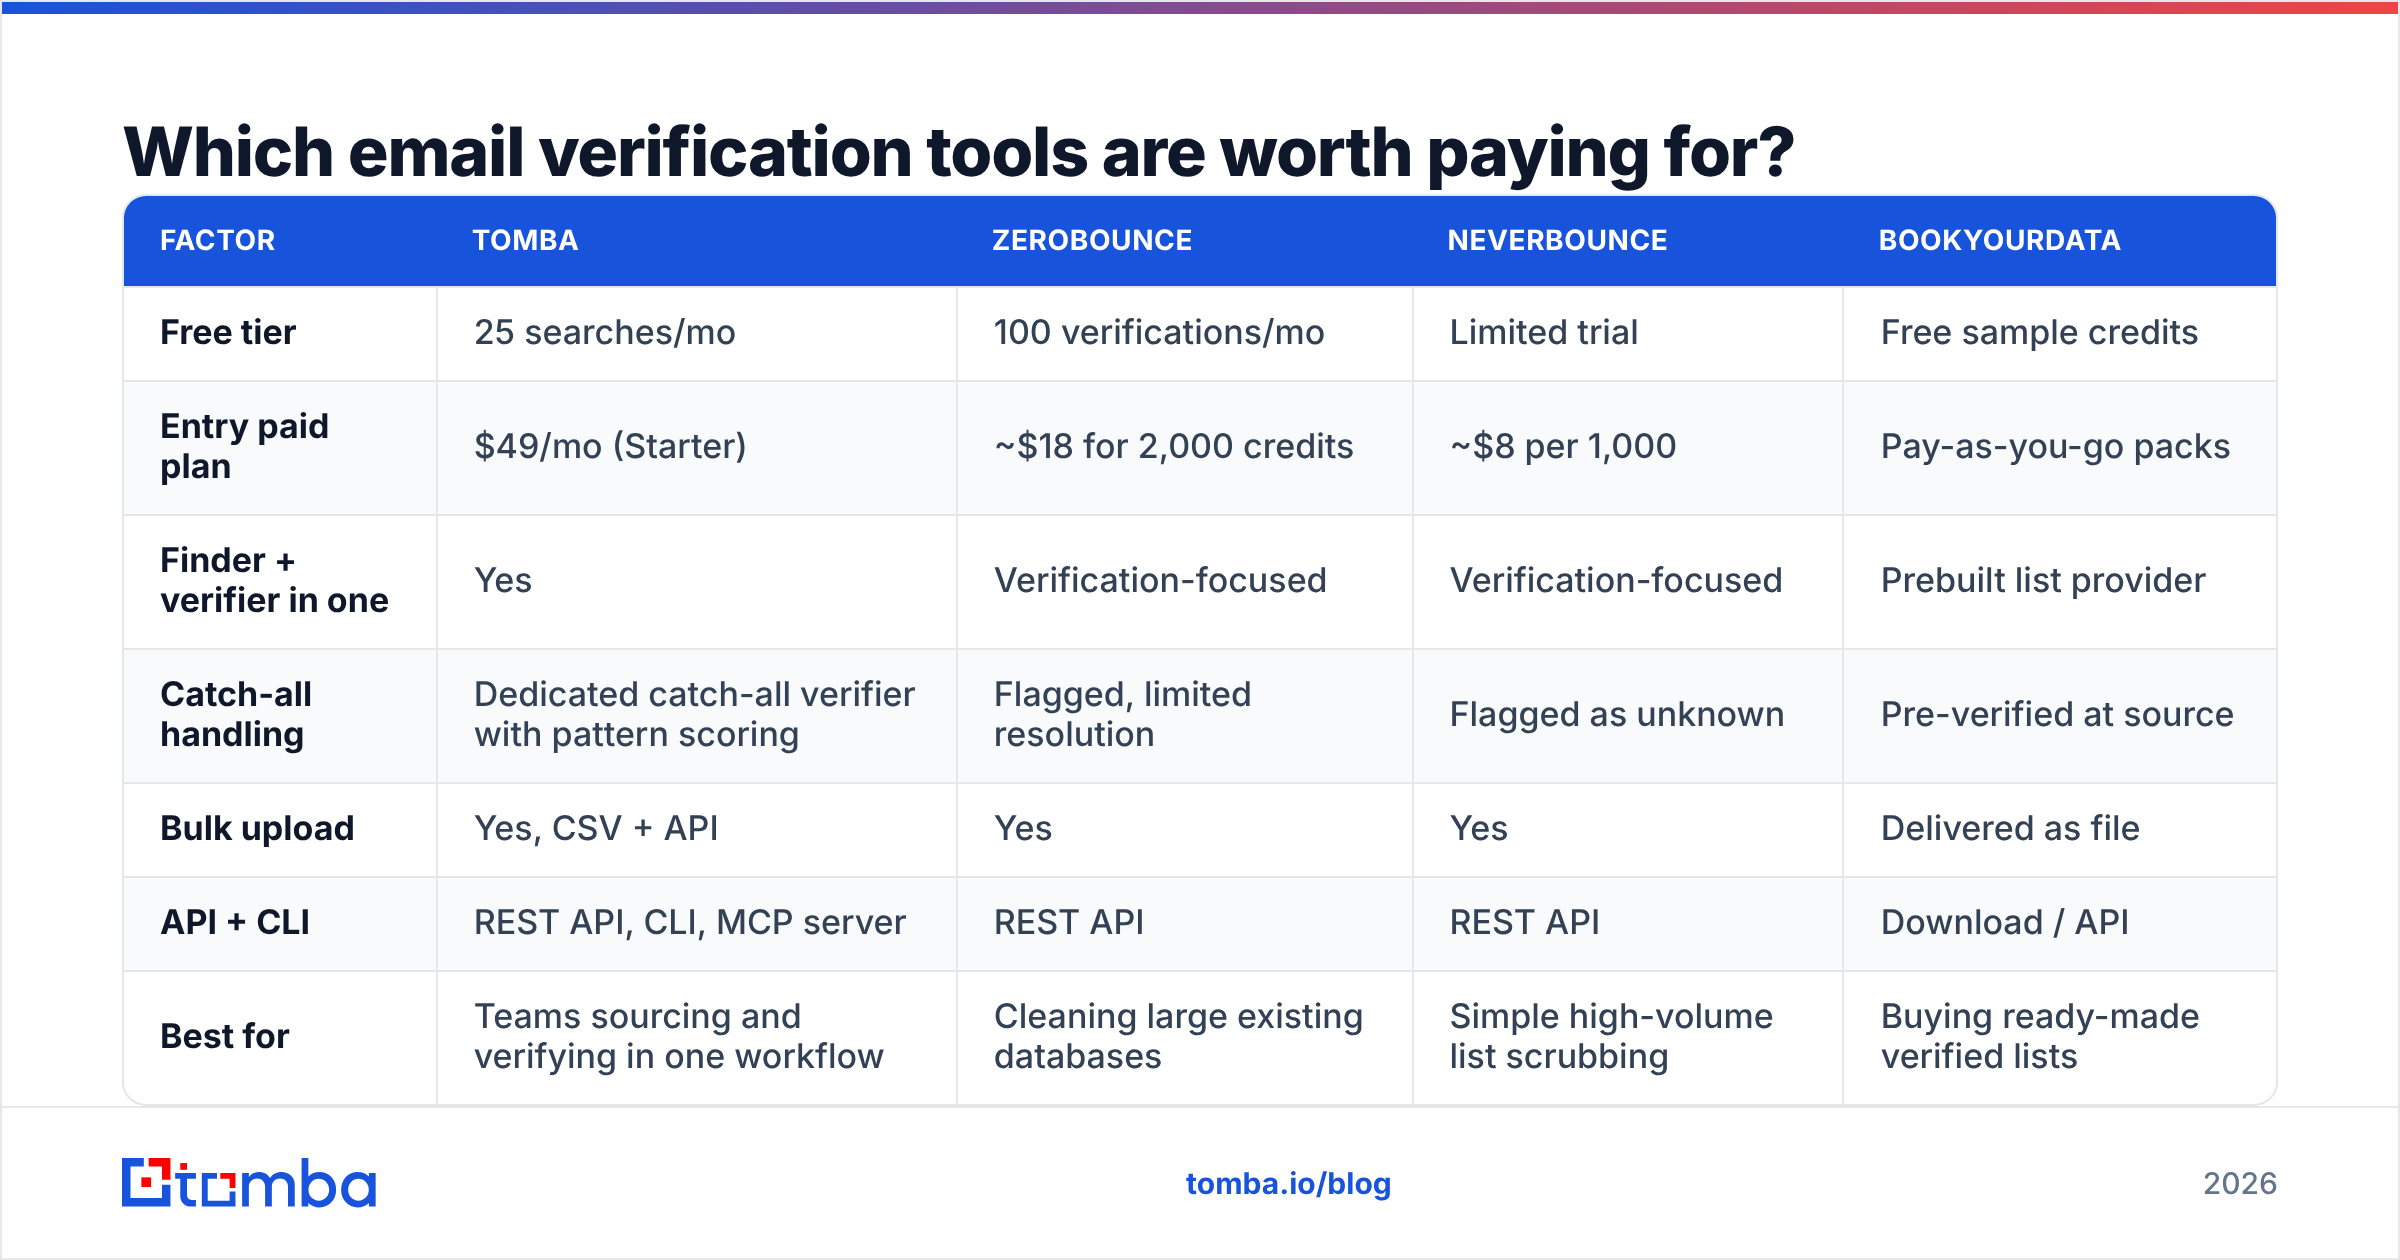Click Tomba's 'Yes' in Finder row
The height and width of the screenshot is (1260, 2400).
click(x=503, y=580)
